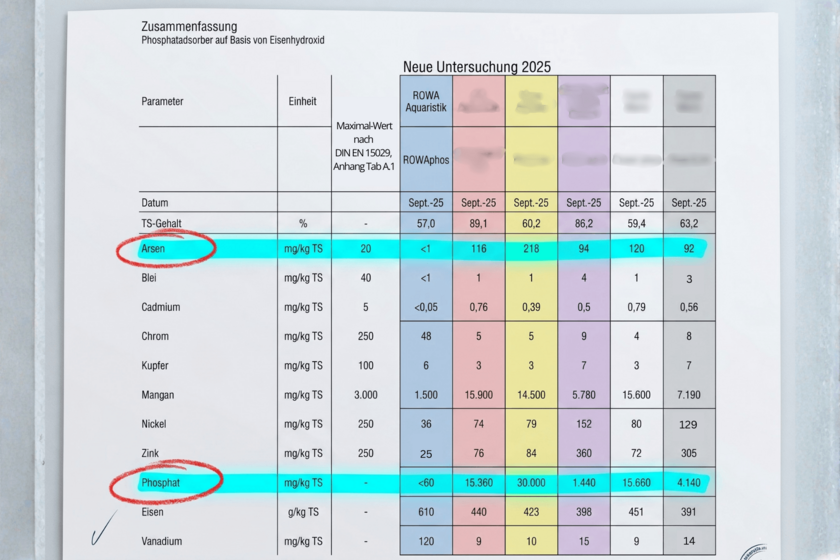Click the Maximal-Wert nach DIN EN 15029 header
Viewport: 840px width, 560px height.
coord(364,146)
